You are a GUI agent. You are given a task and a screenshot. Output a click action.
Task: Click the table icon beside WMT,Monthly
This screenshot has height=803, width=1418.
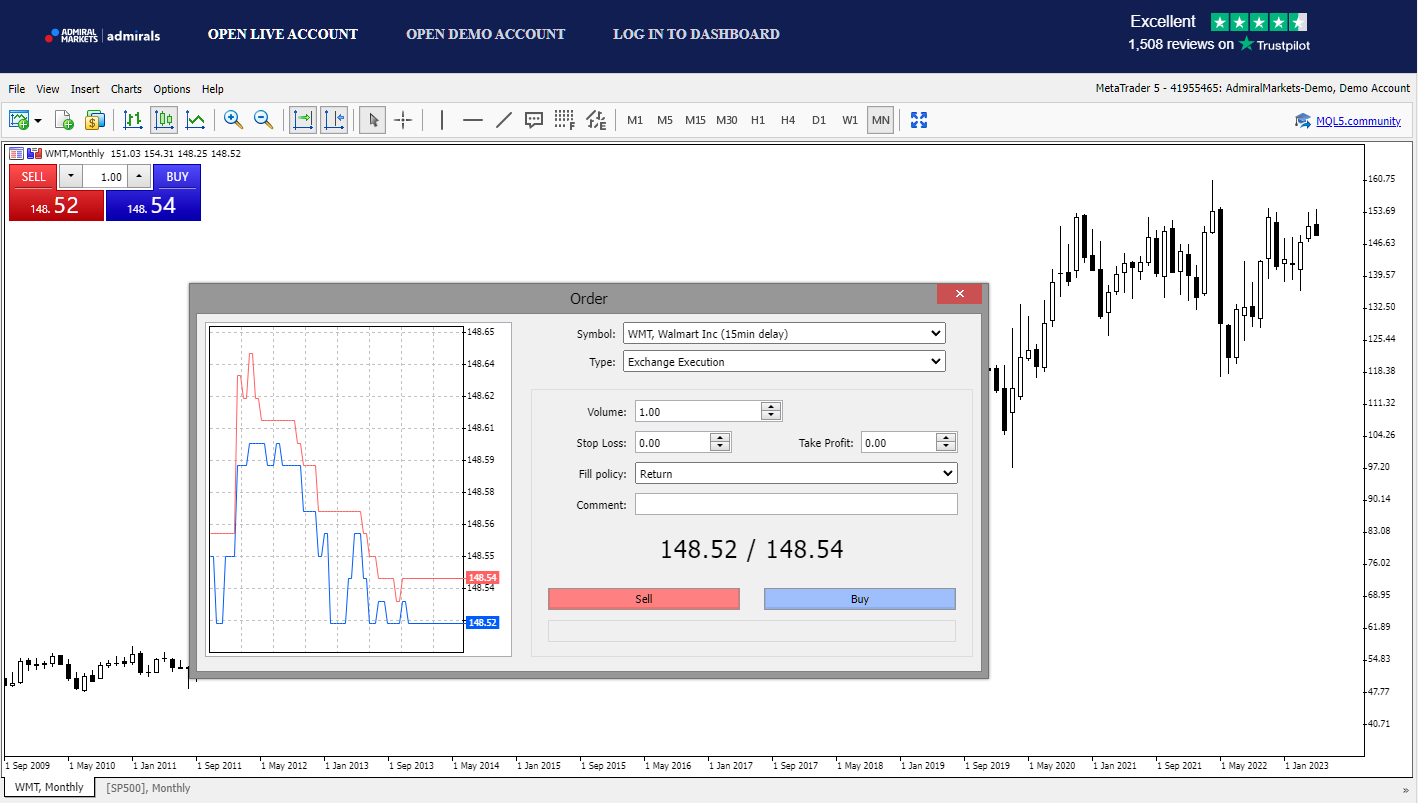coord(16,153)
